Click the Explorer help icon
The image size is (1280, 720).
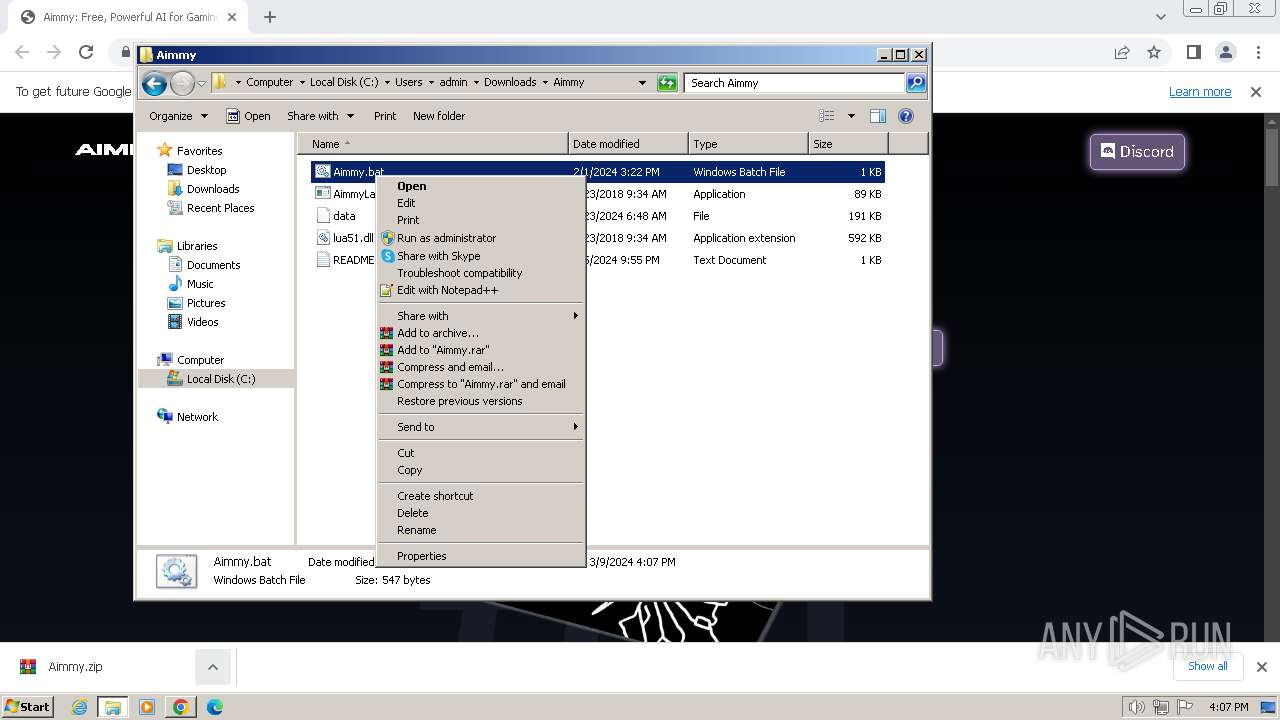pos(906,116)
